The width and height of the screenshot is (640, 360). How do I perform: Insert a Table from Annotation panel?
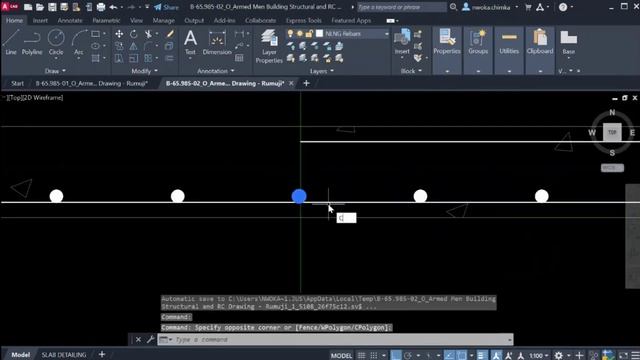pos(240,58)
